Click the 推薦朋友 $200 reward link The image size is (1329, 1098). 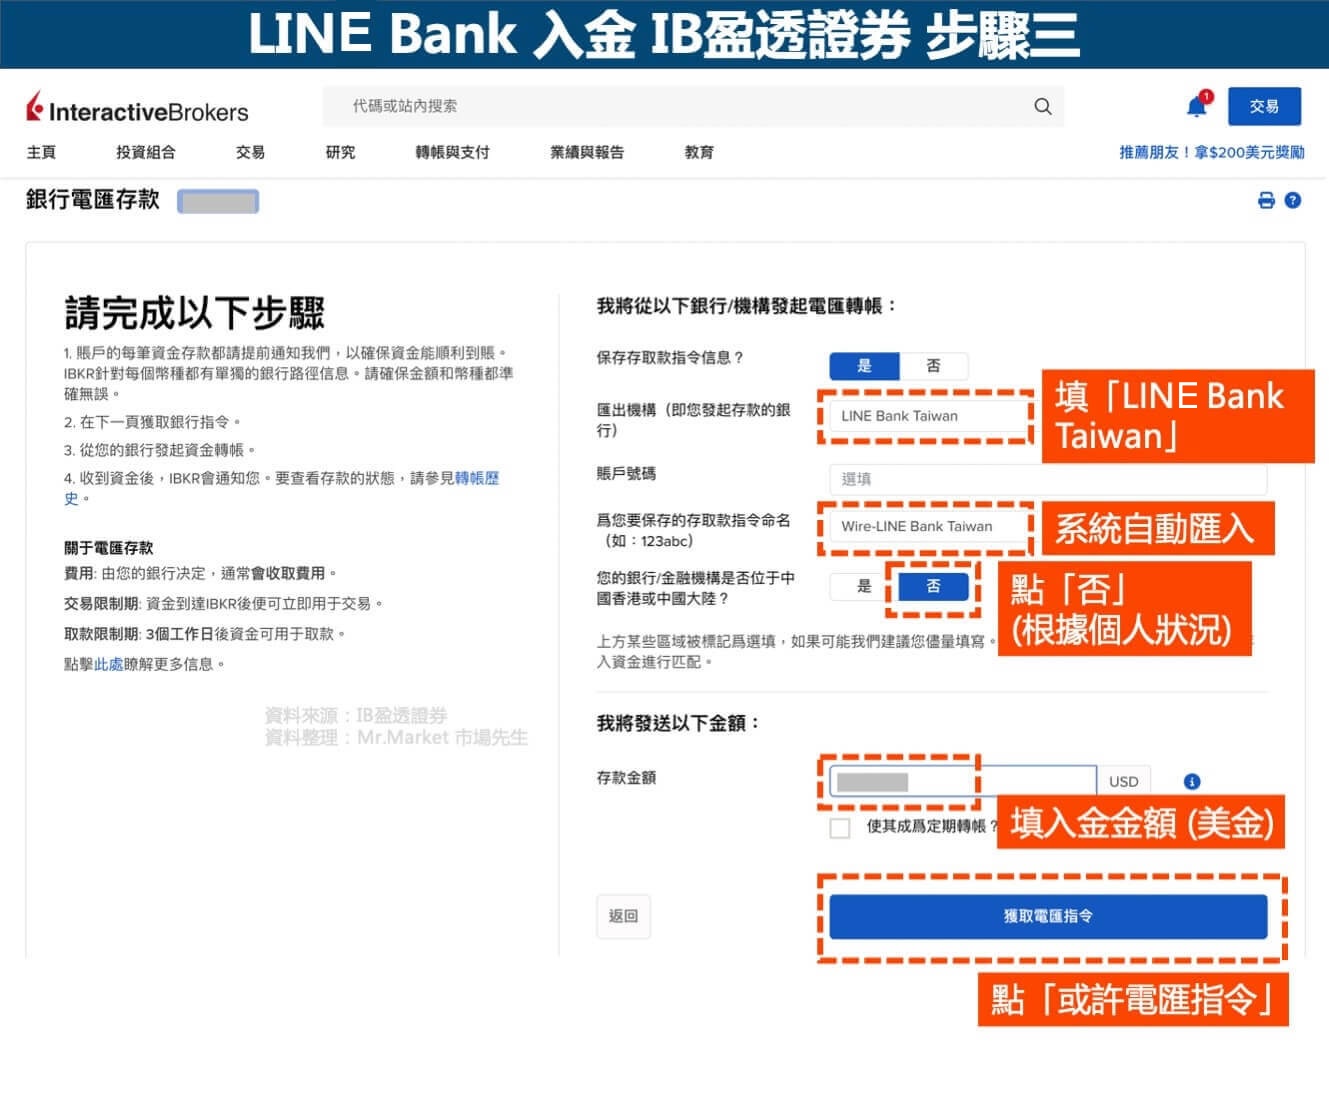pyautogui.click(x=1211, y=152)
